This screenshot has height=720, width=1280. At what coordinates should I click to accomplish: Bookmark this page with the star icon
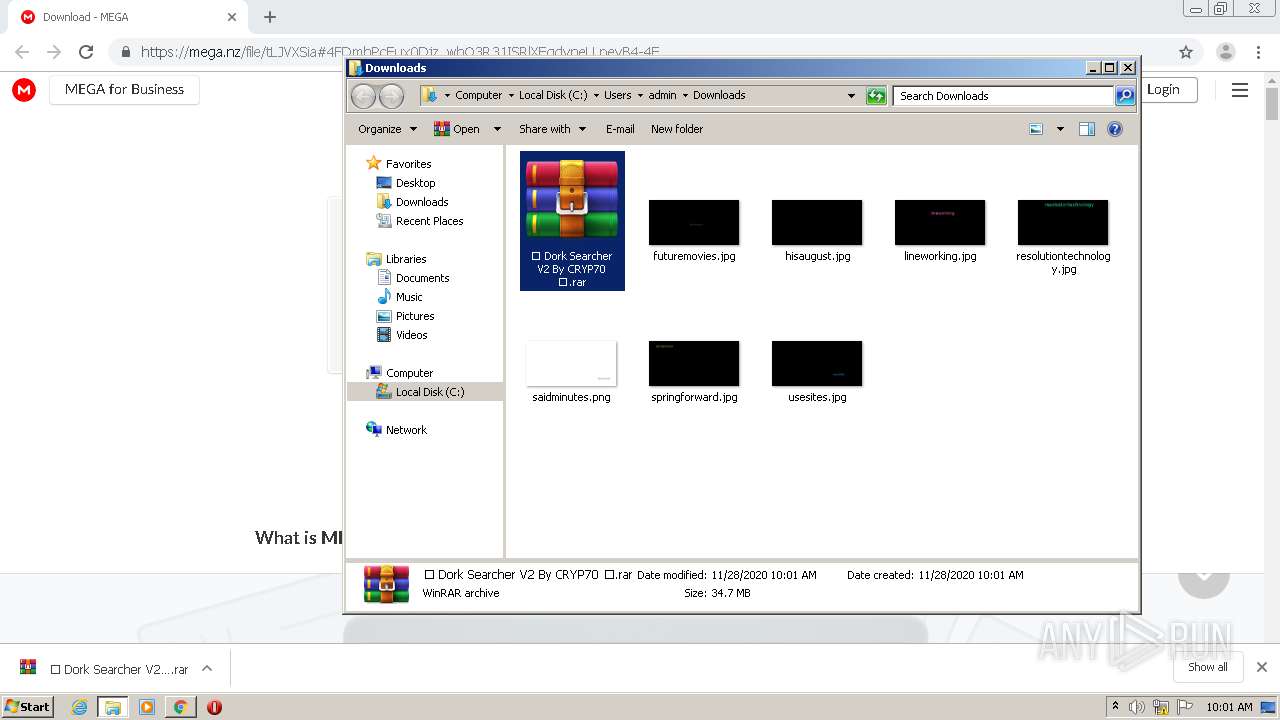point(1186,52)
